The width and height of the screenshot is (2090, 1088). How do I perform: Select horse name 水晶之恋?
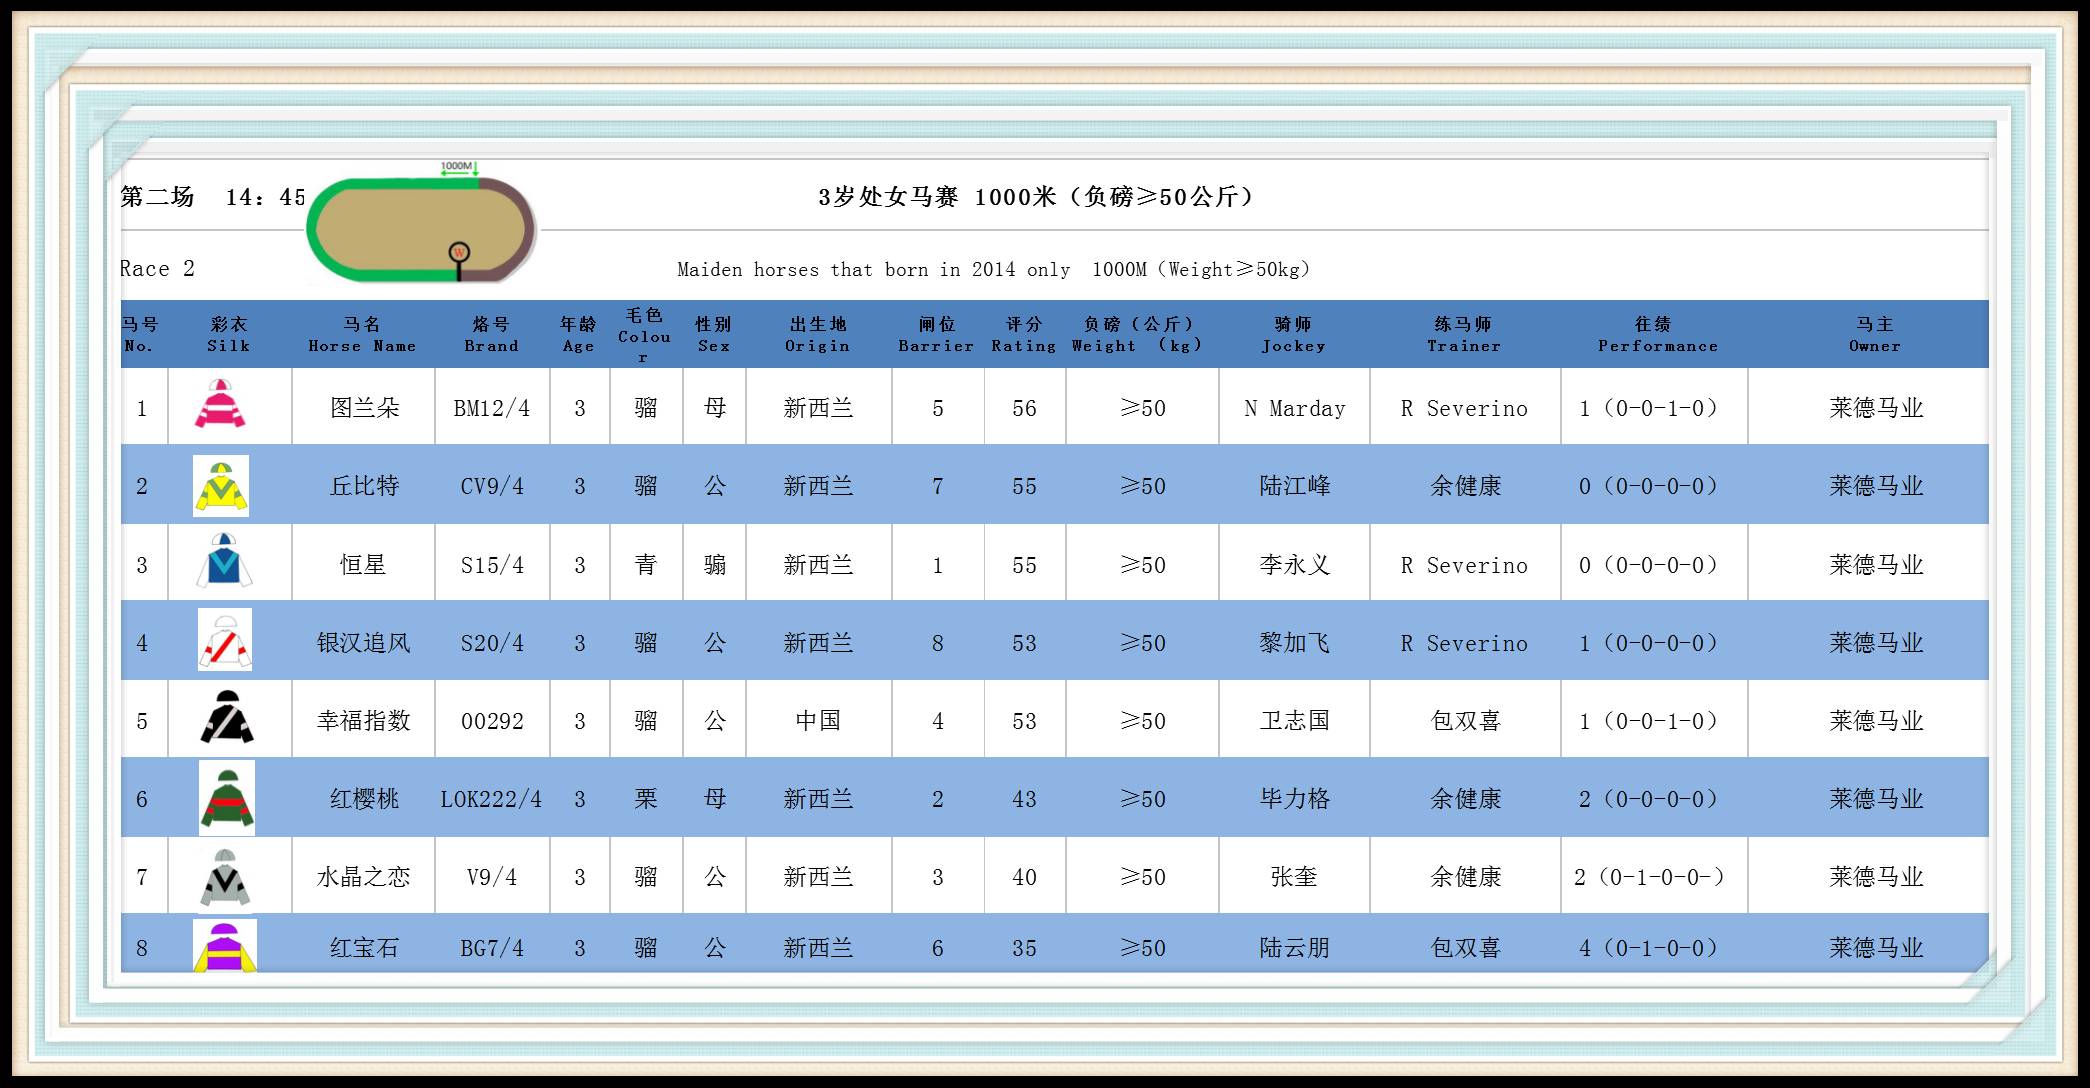(364, 877)
